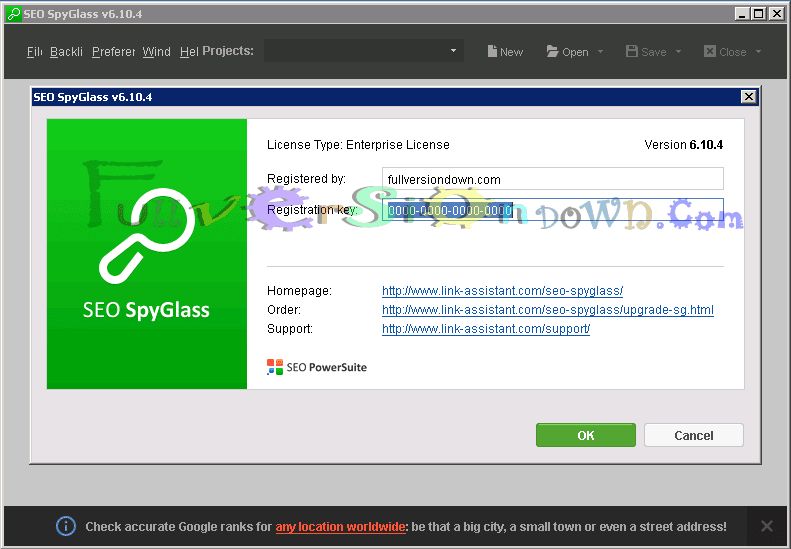Open the Support link

pos(486,329)
